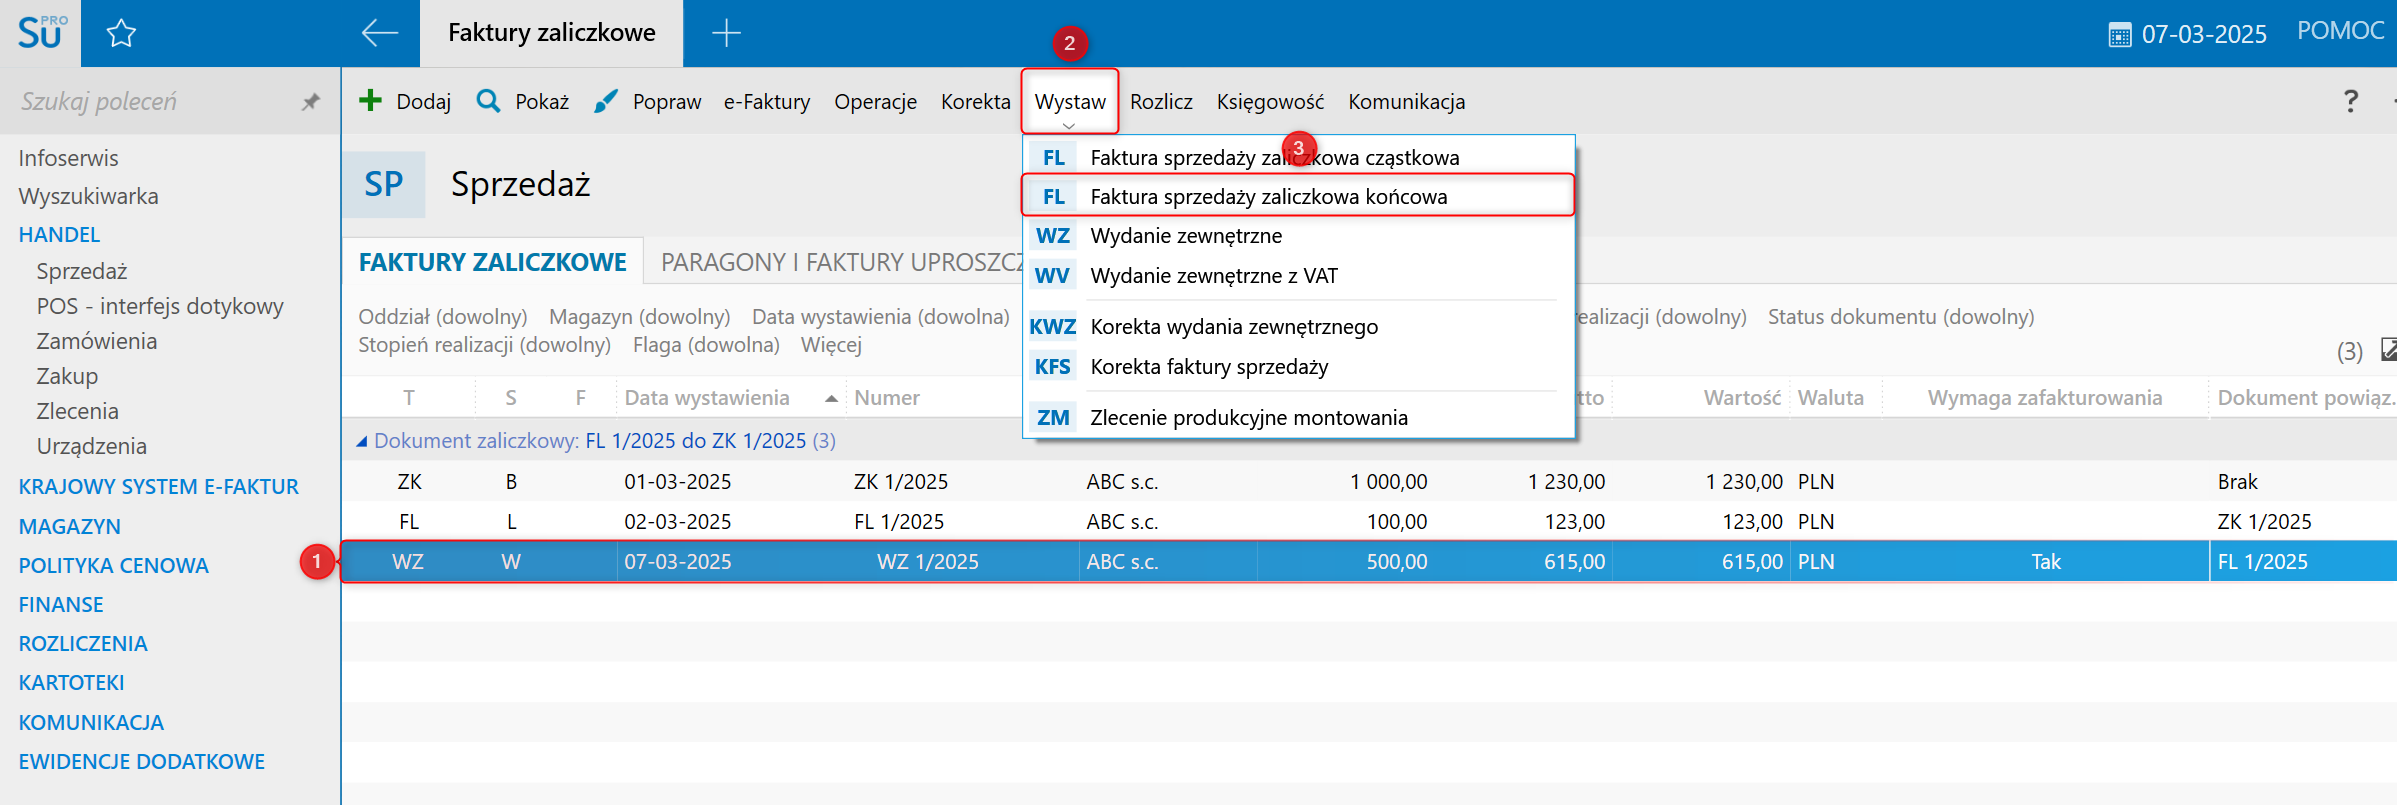
Task: Click the back arrow icon
Action: [x=379, y=33]
